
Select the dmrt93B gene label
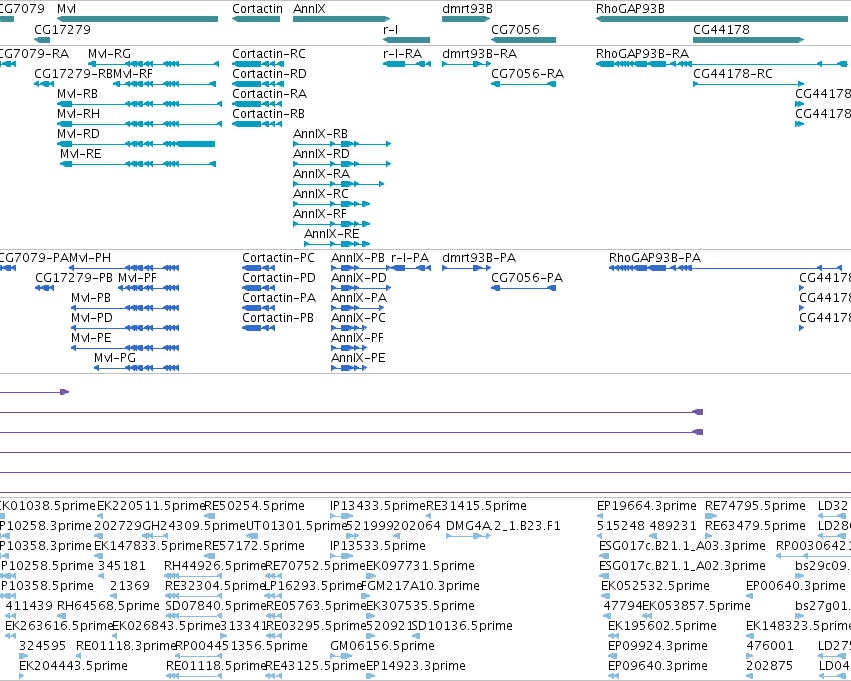[467, 9]
